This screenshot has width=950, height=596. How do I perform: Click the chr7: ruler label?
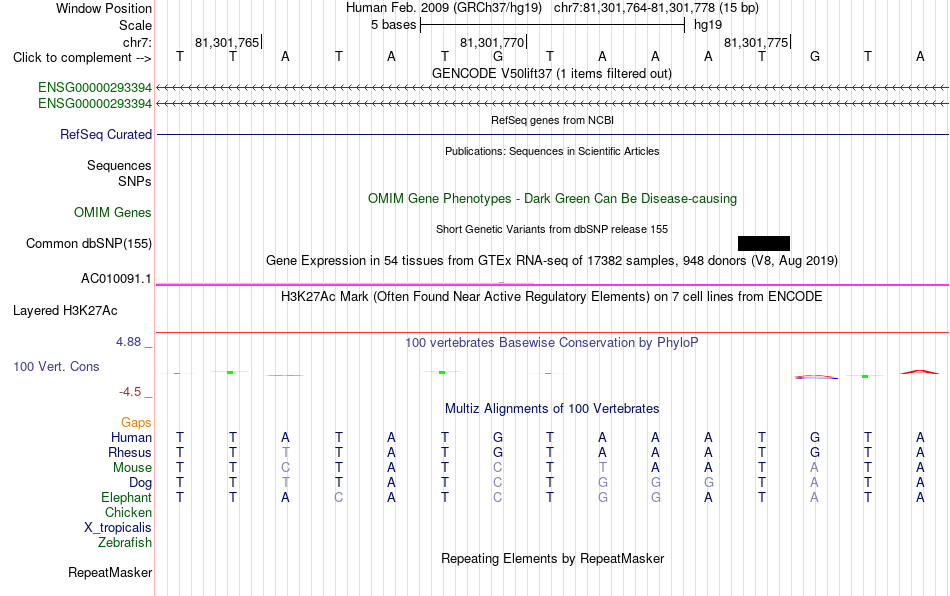pos(137,42)
